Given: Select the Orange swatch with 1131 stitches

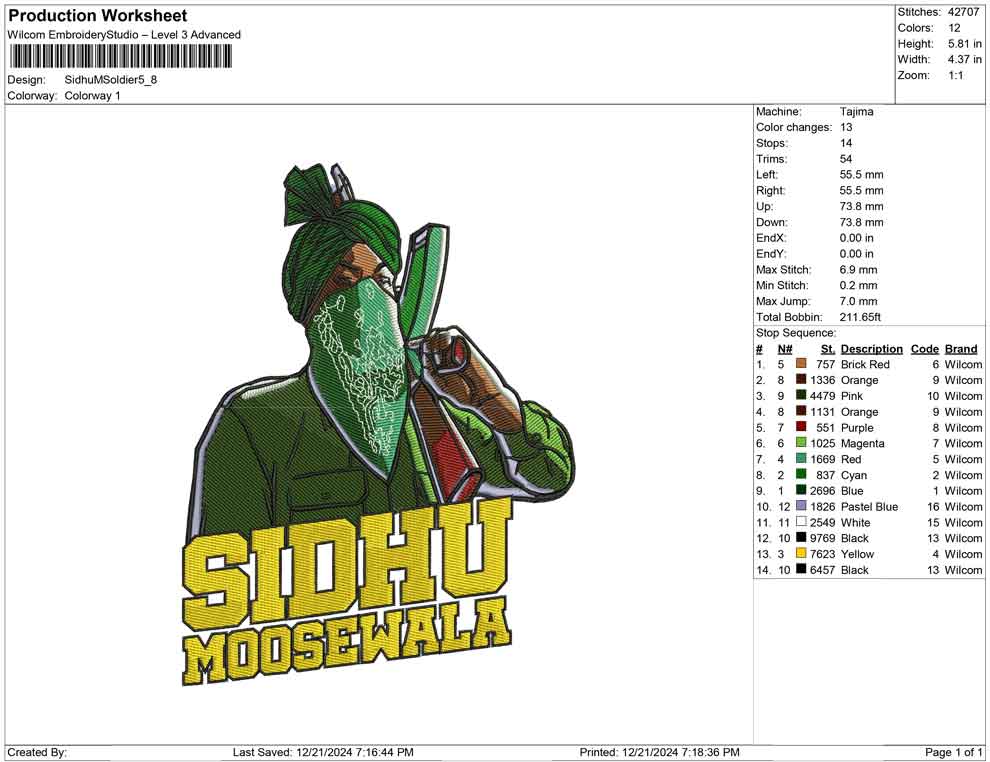Looking at the screenshot, I should coord(801,411).
